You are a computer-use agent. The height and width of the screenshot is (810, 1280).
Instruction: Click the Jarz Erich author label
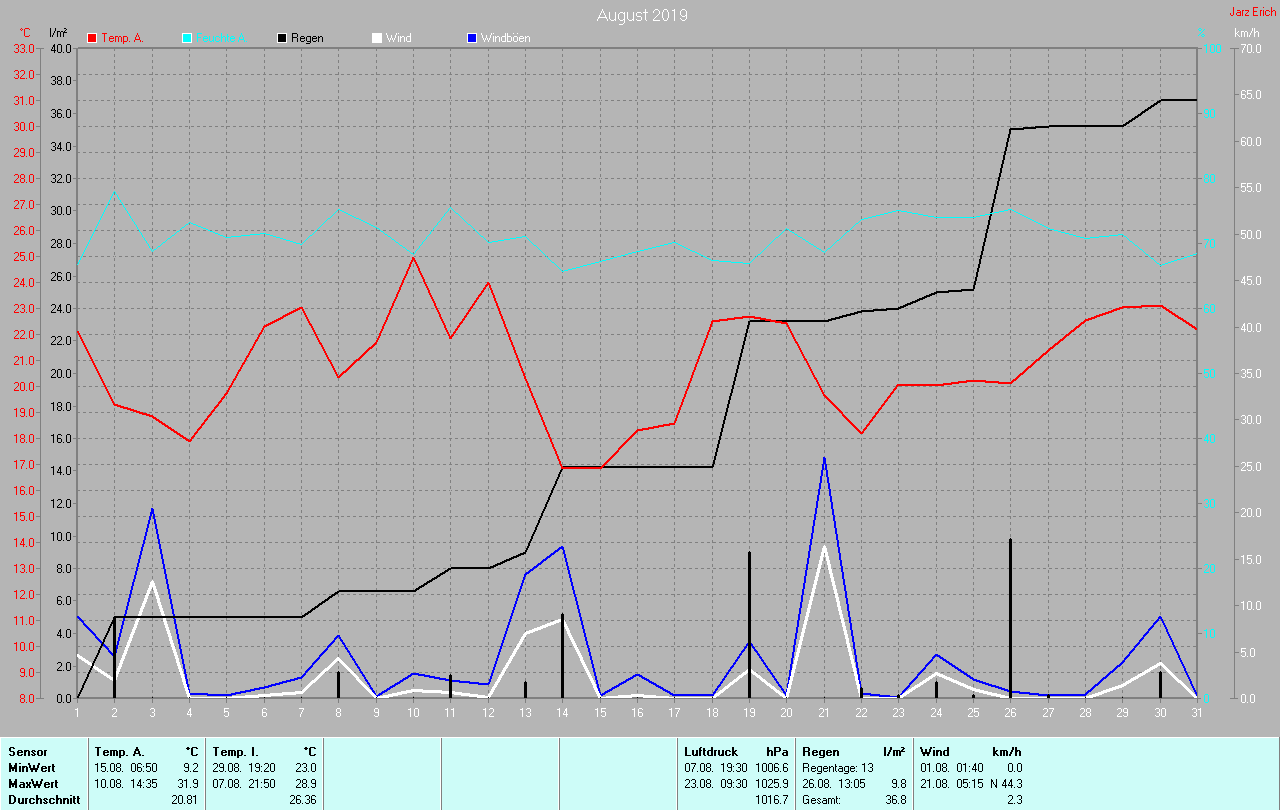click(1252, 12)
